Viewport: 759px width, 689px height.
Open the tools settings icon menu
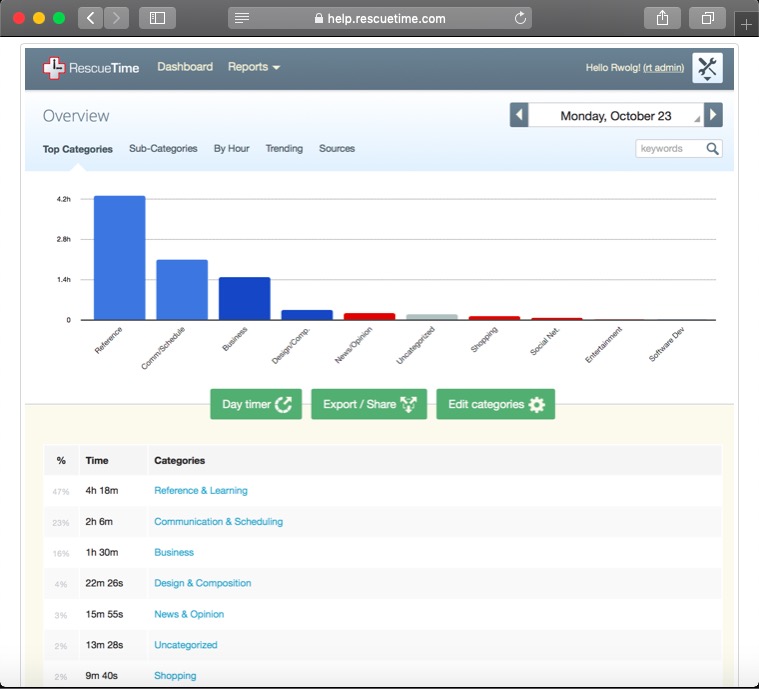707,68
